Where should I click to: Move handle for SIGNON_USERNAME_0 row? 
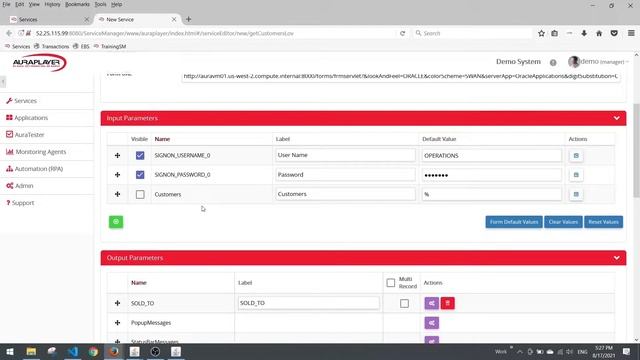118,156
